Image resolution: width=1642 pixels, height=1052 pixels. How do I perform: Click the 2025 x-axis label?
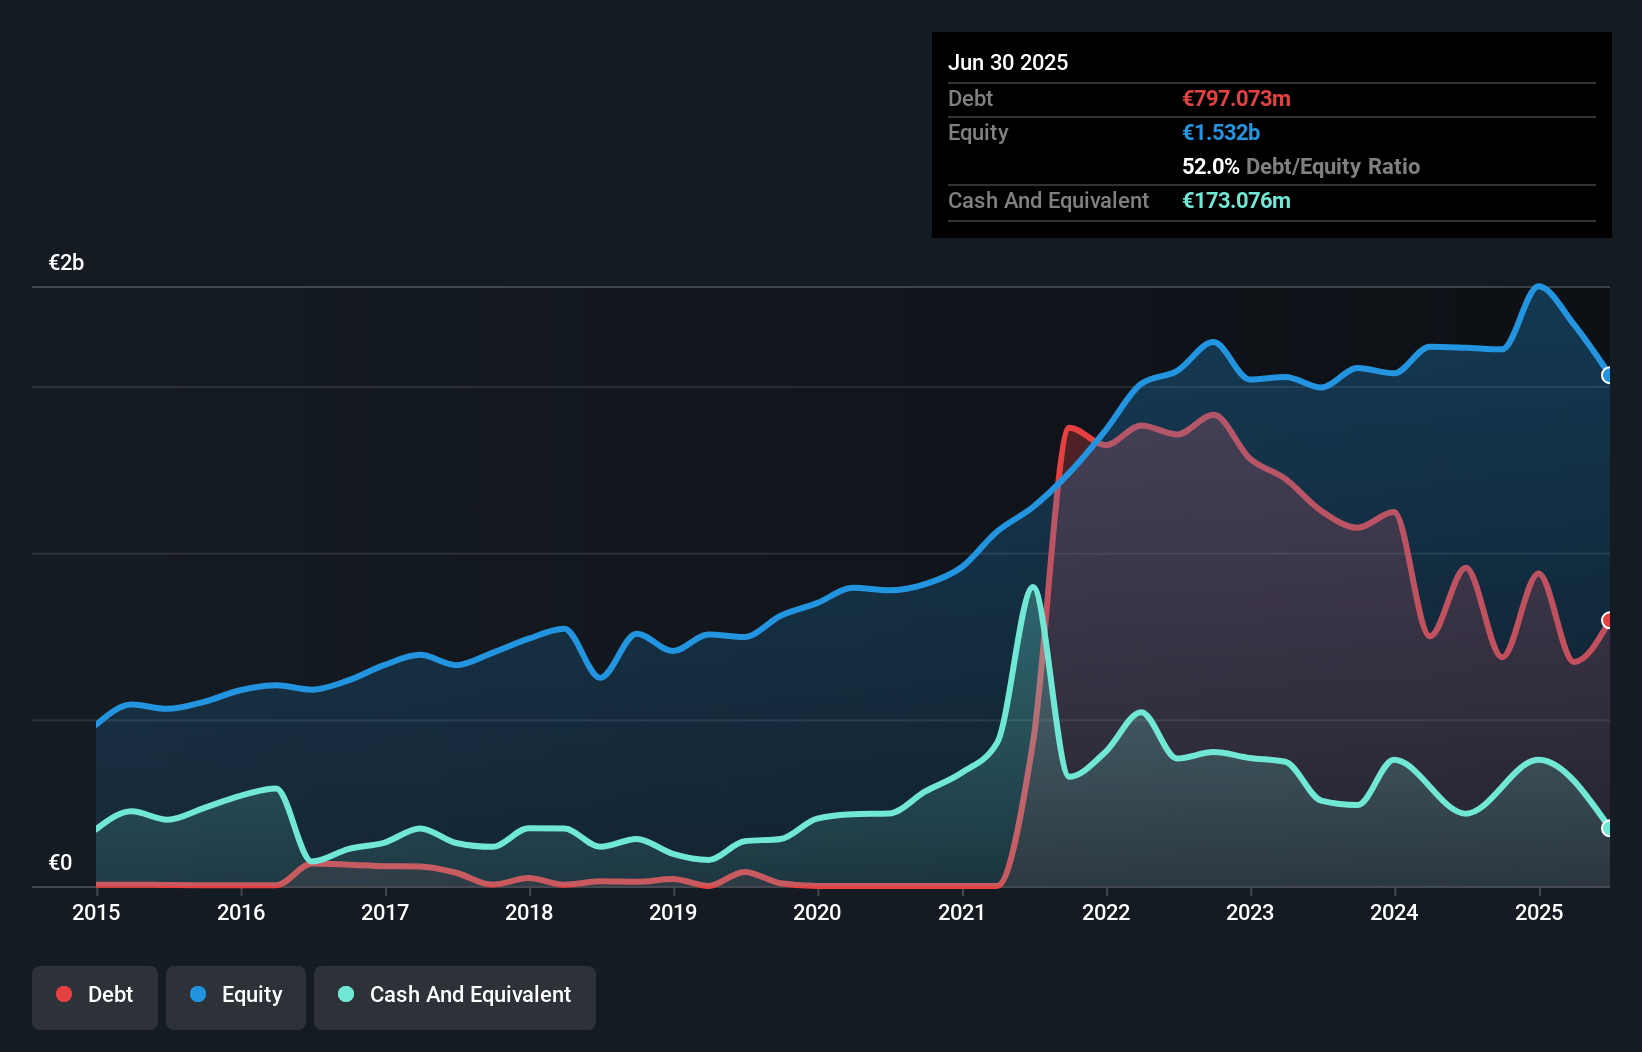1539,912
